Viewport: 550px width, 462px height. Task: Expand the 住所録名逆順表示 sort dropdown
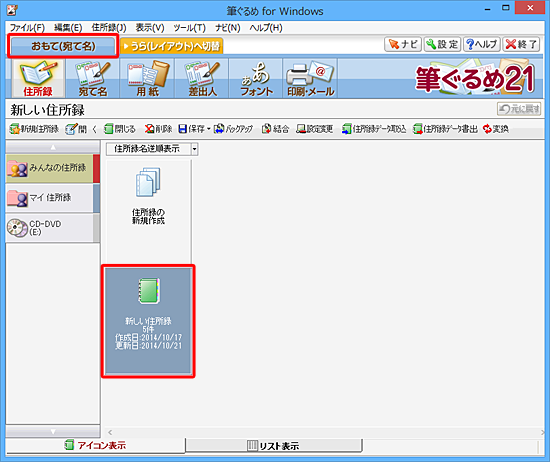coord(195,149)
